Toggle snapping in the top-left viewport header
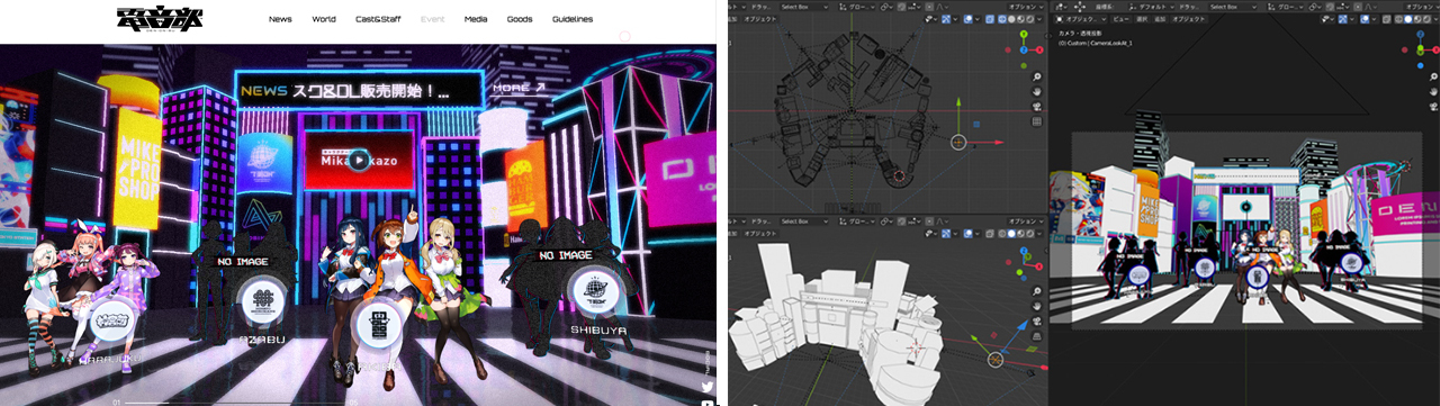1440x406 pixels. (902, 7)
